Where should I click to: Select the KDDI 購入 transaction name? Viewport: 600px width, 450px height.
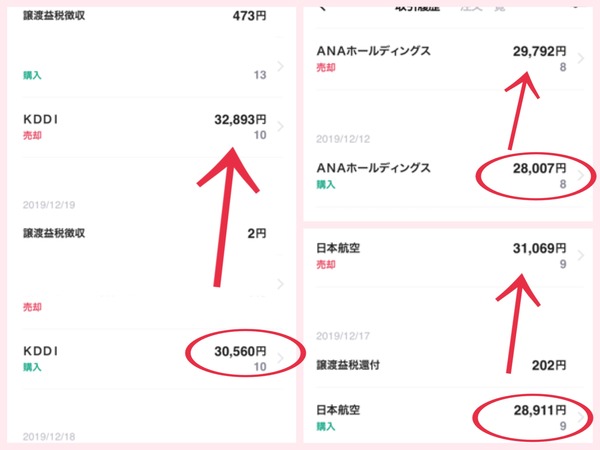tap(41, 351)
